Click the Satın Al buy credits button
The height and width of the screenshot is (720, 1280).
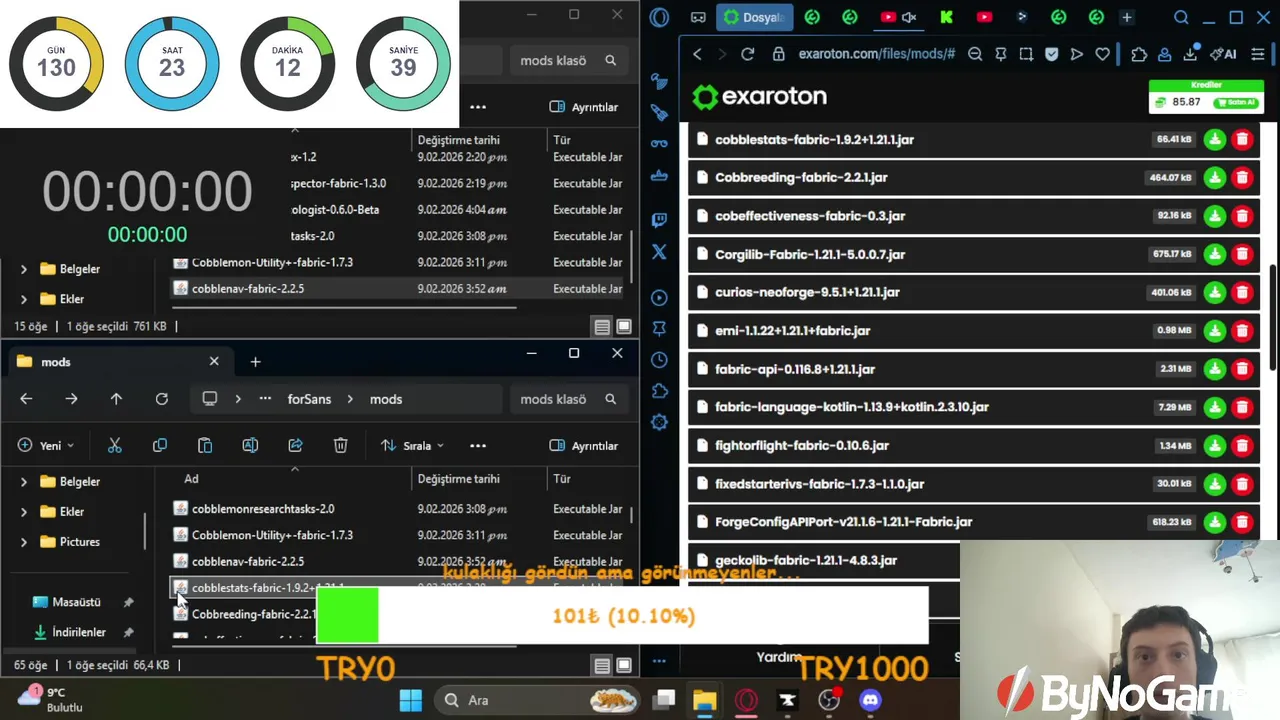(1235, 102)
